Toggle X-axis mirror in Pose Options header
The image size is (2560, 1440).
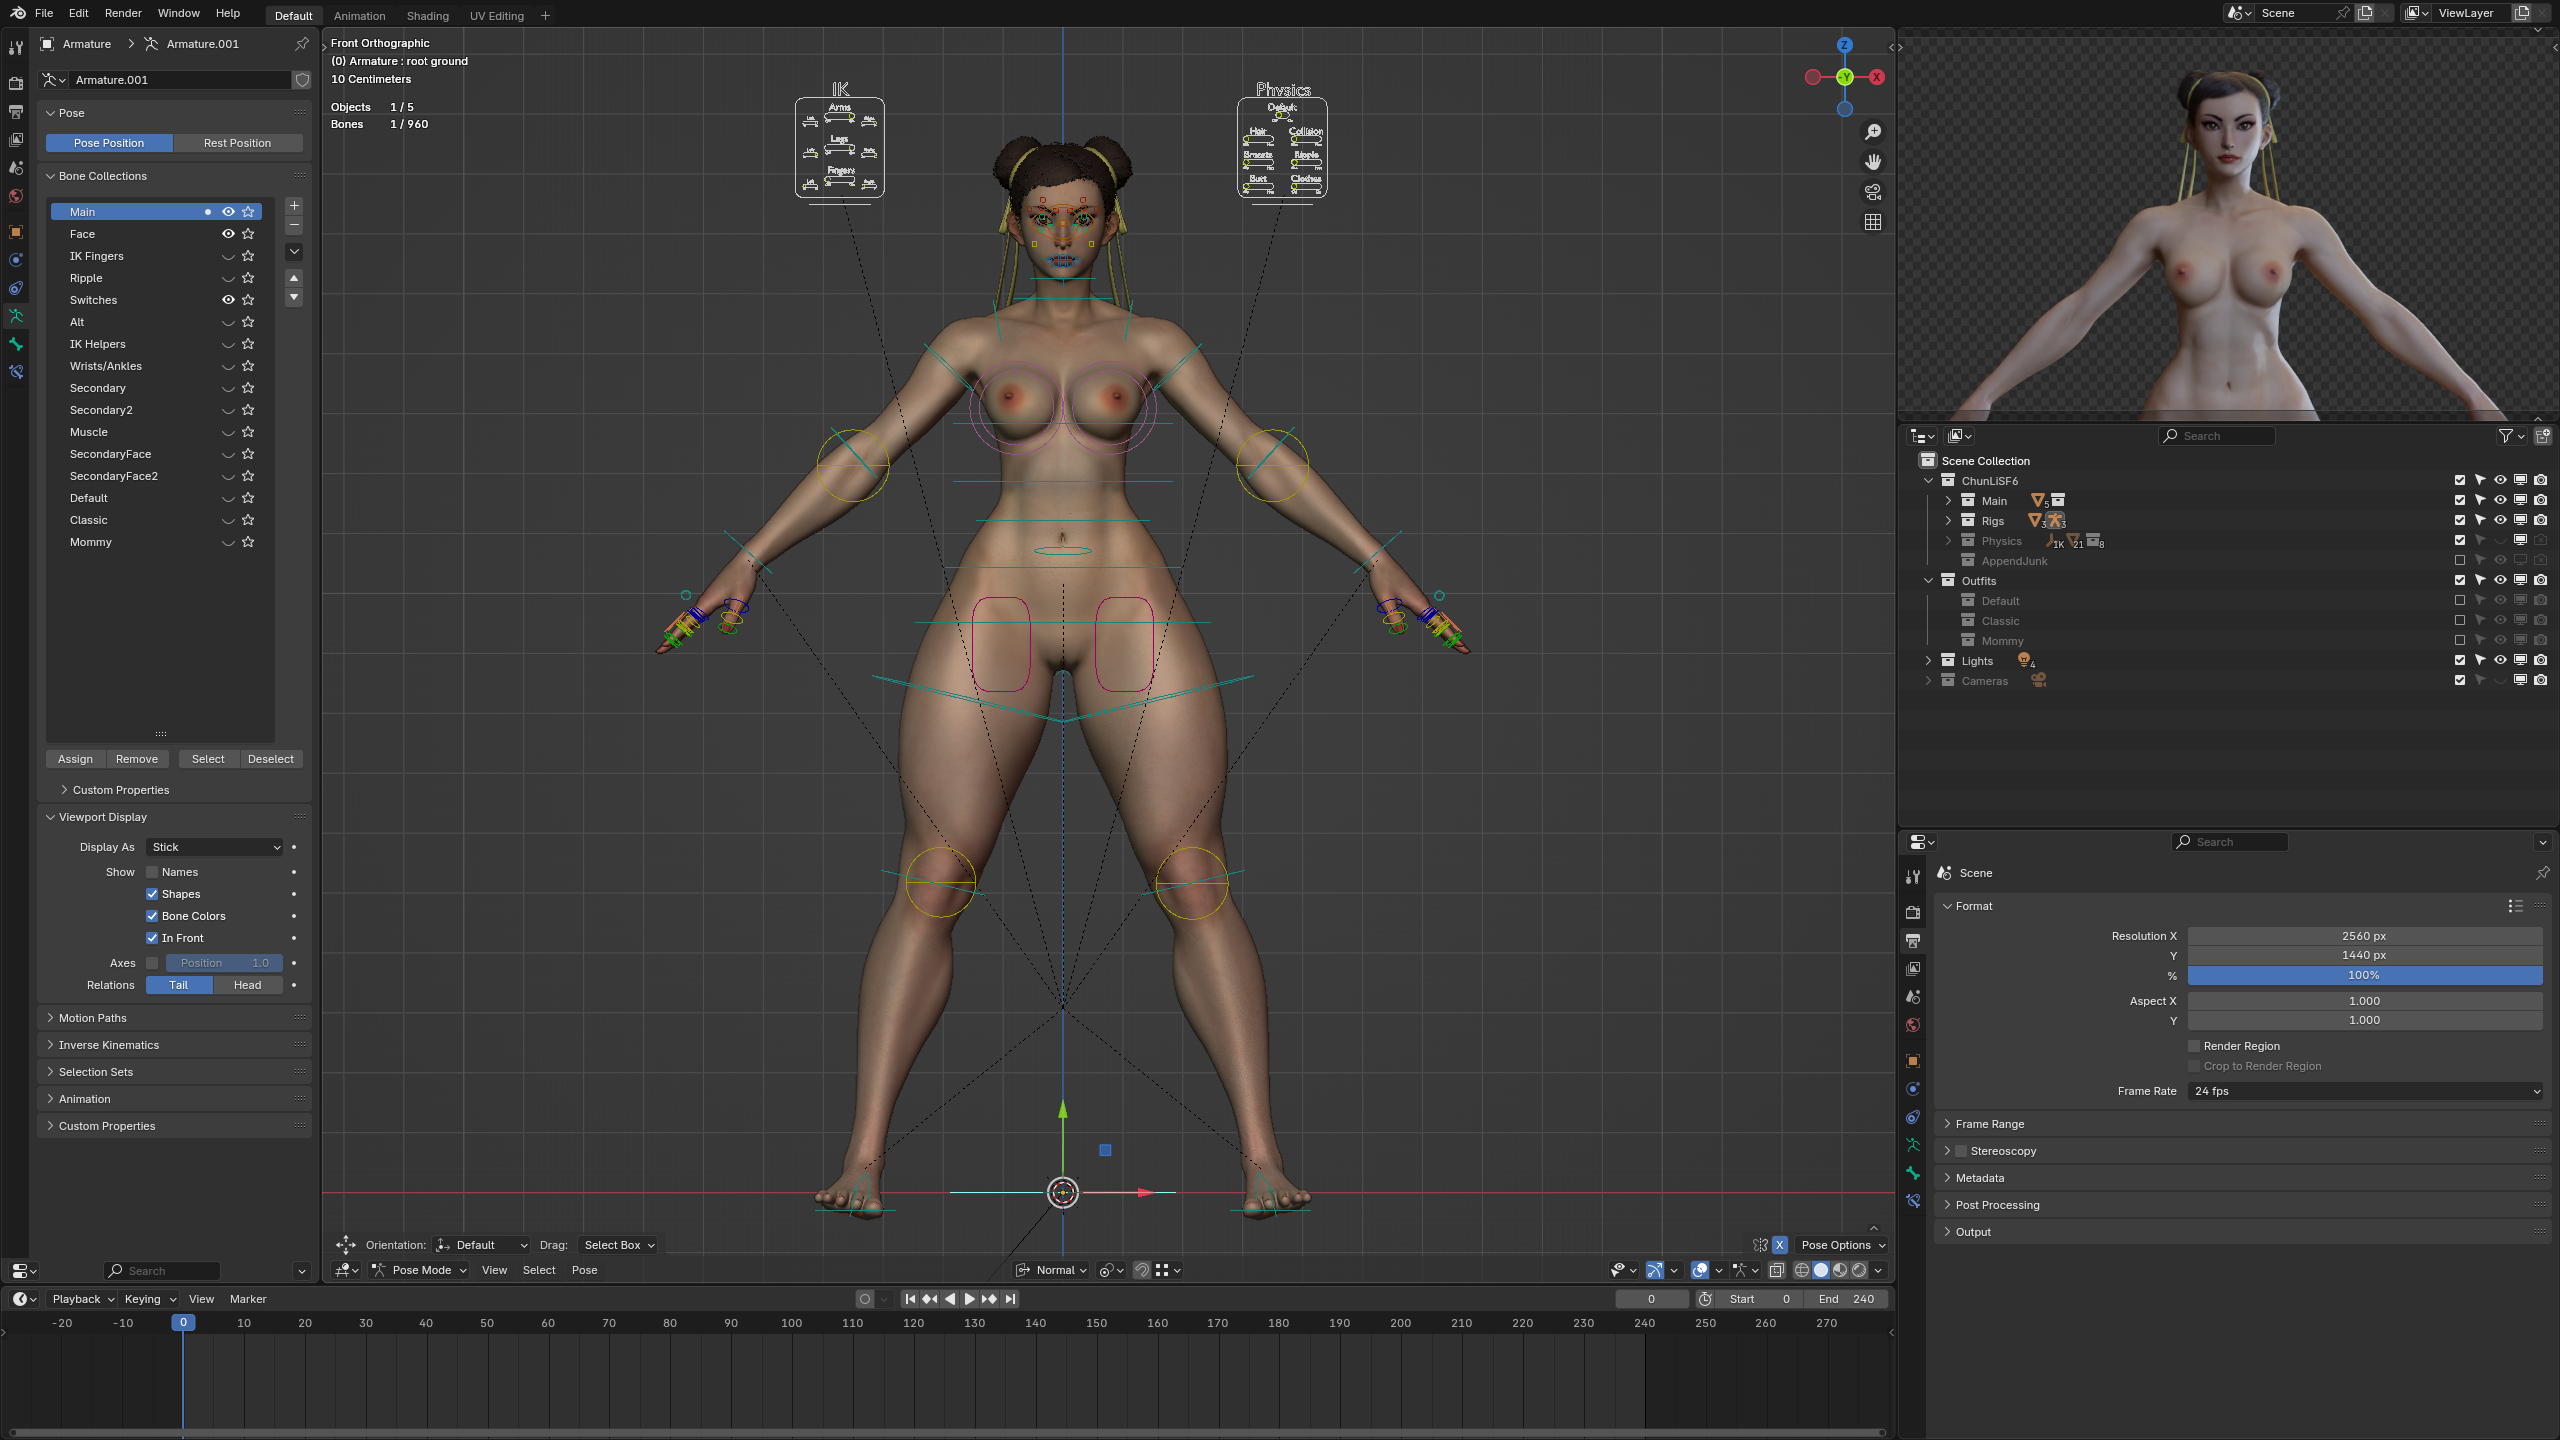coord(1780,1245)
